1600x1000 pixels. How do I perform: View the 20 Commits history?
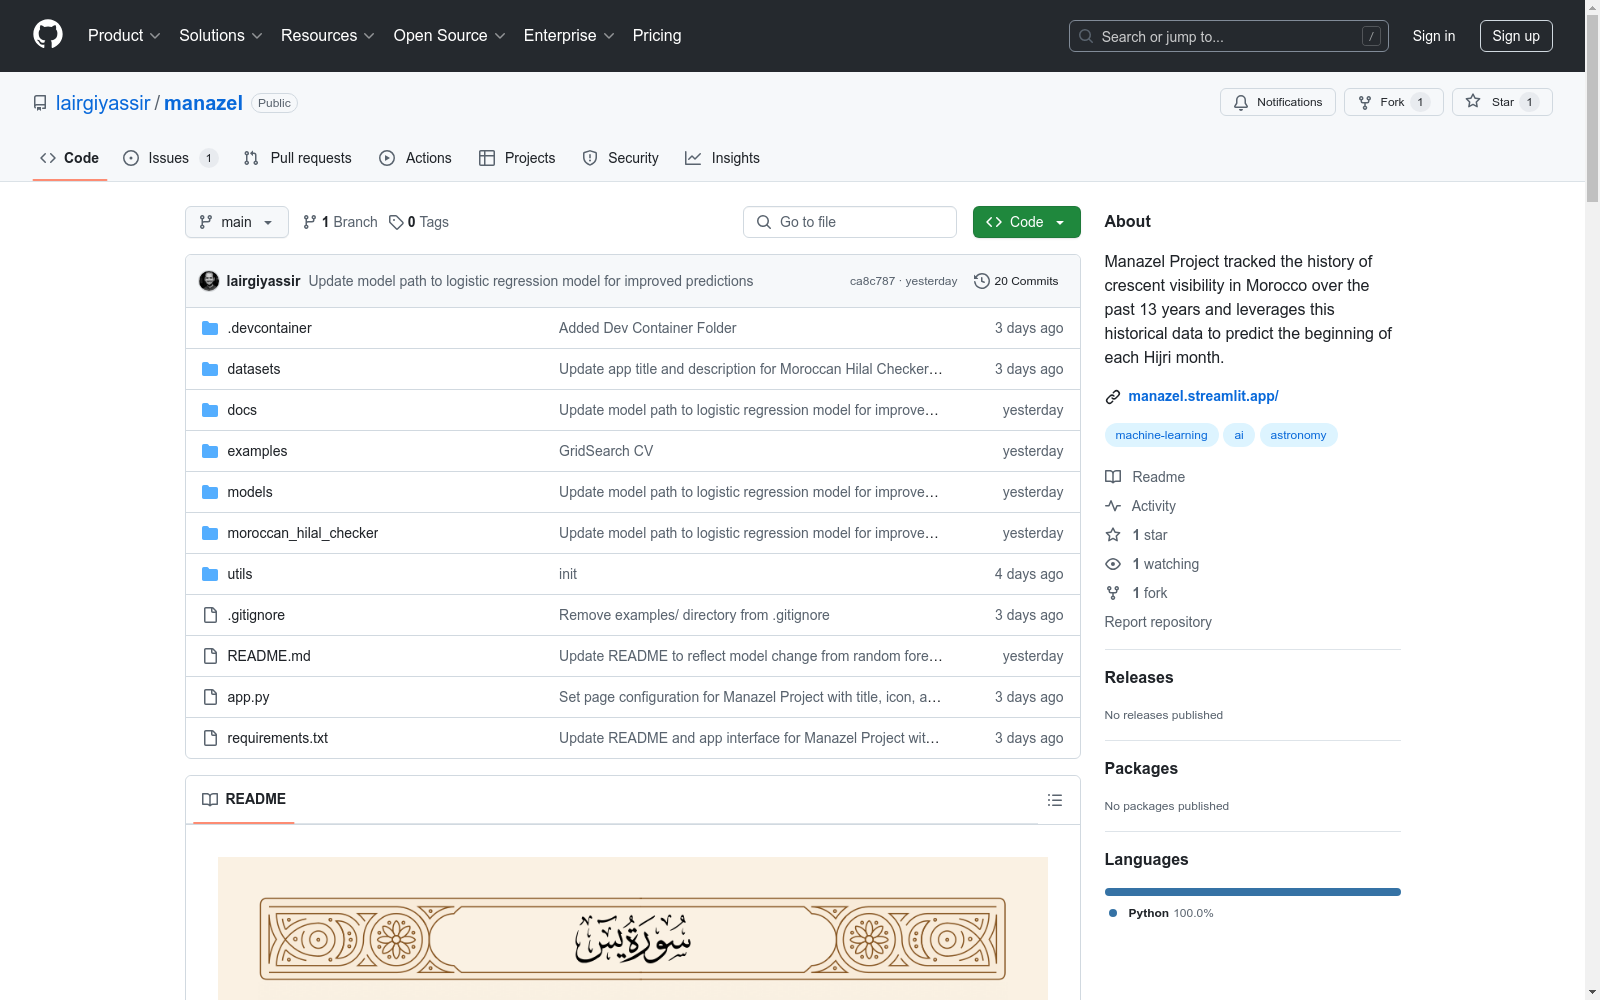click(x=1016, y=281)
